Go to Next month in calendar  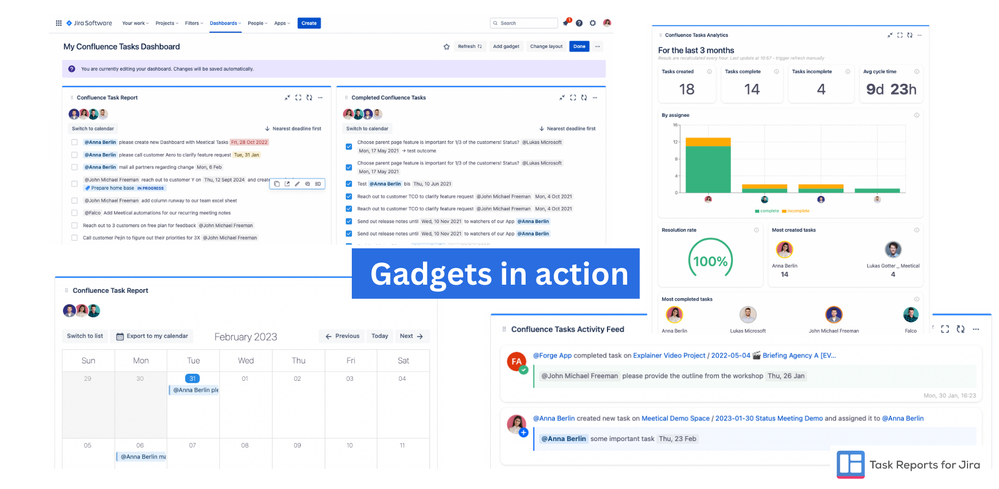[412, 336]
